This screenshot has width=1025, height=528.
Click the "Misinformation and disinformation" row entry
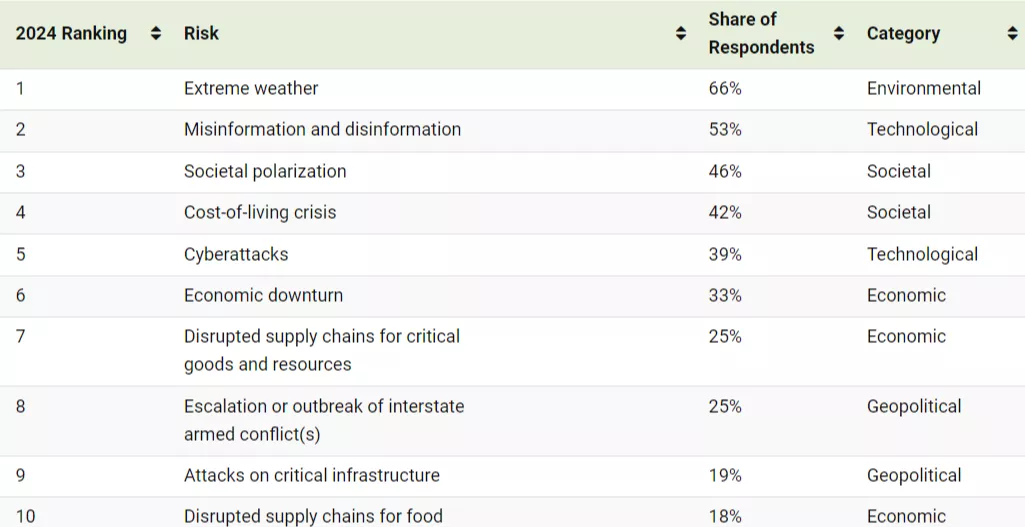pyautogui.click(x=322, y=130)
